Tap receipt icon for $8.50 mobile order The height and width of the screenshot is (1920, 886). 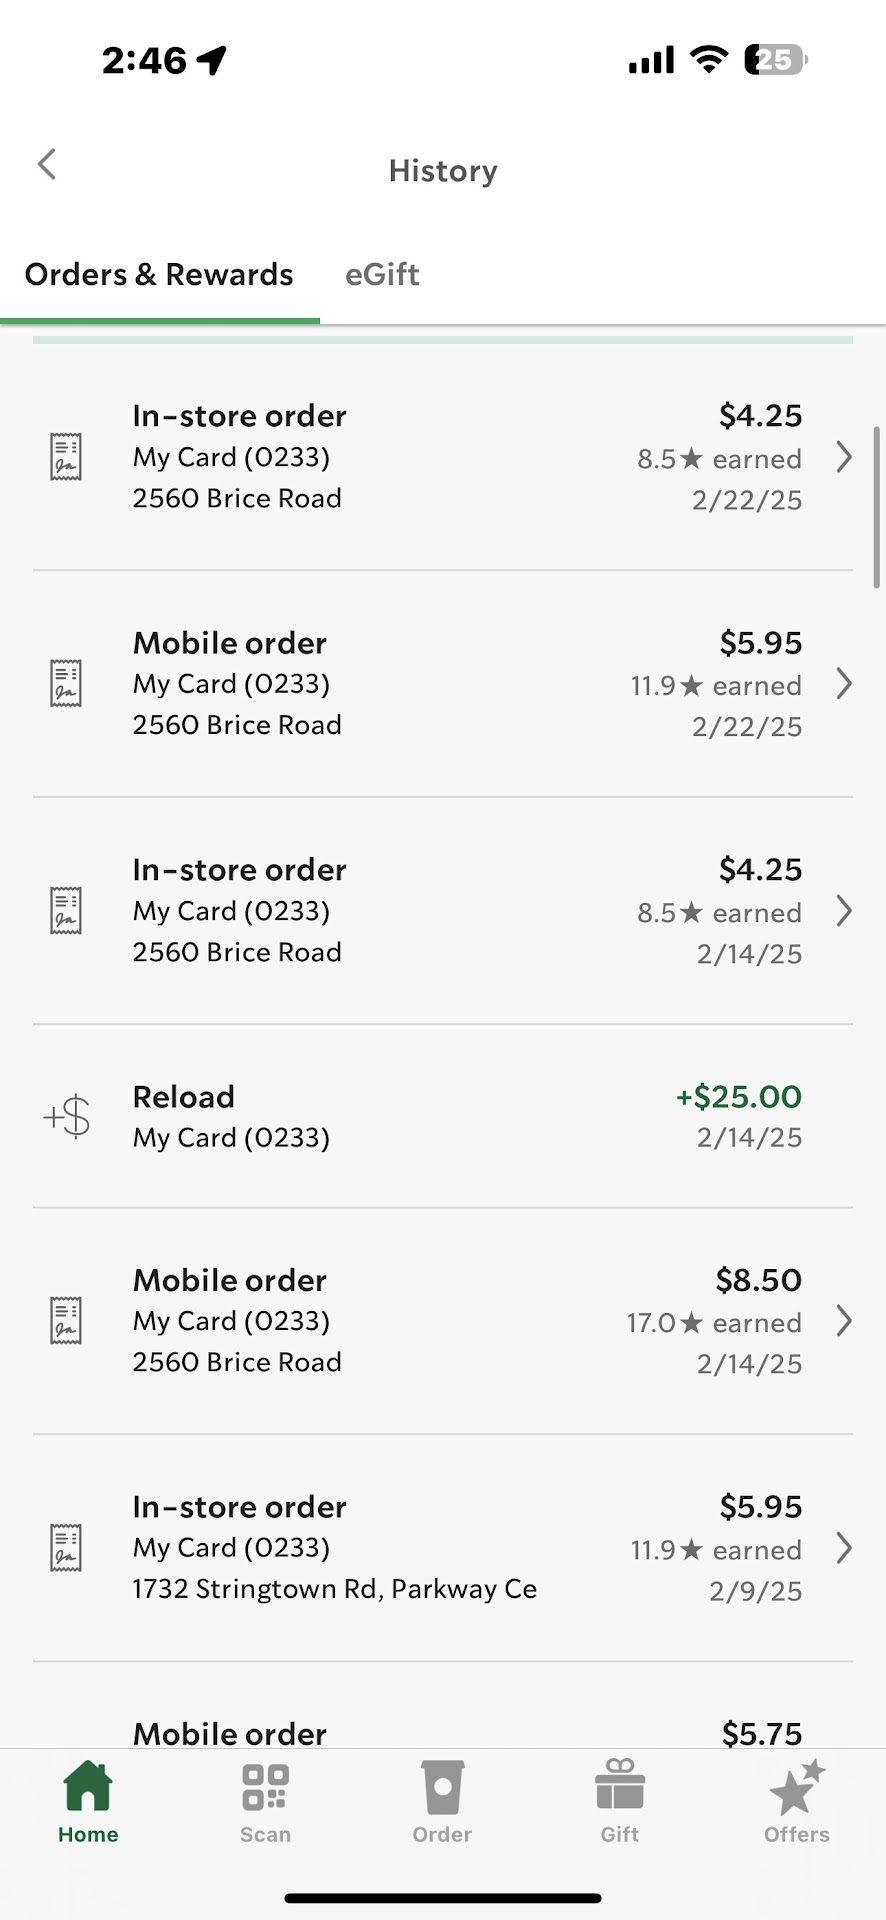(x=66, y=1321)
